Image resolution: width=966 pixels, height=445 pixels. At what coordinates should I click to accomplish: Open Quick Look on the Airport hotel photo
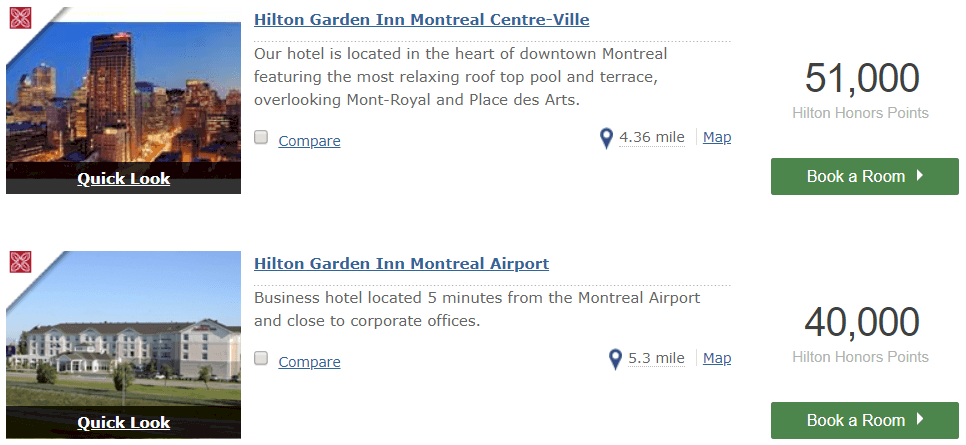[124, 423]
